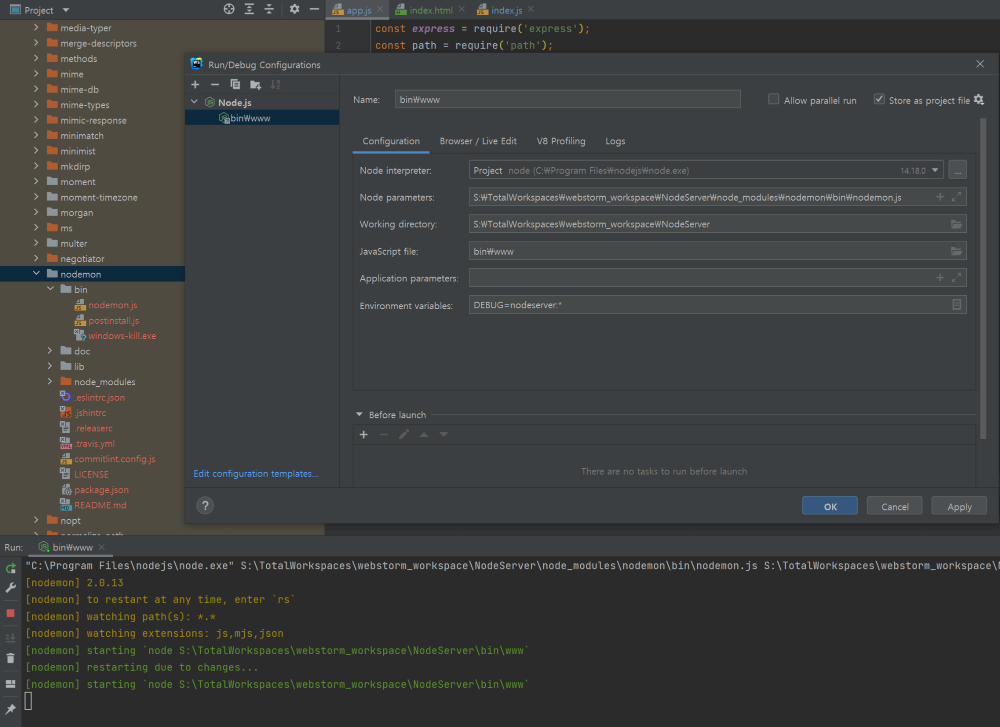Add macro to Application parameters field
The width and height of the screenshot is (1000, 727).
pos(939,277)
